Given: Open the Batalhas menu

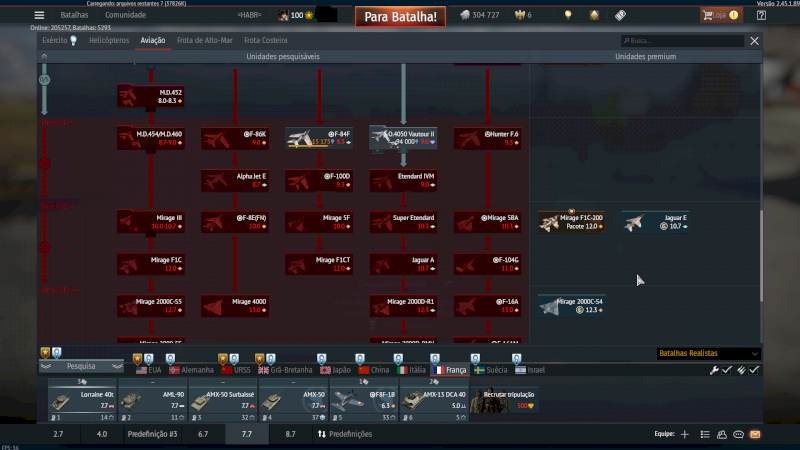Looking at the screenshot, I should click(x=74, y=15).
